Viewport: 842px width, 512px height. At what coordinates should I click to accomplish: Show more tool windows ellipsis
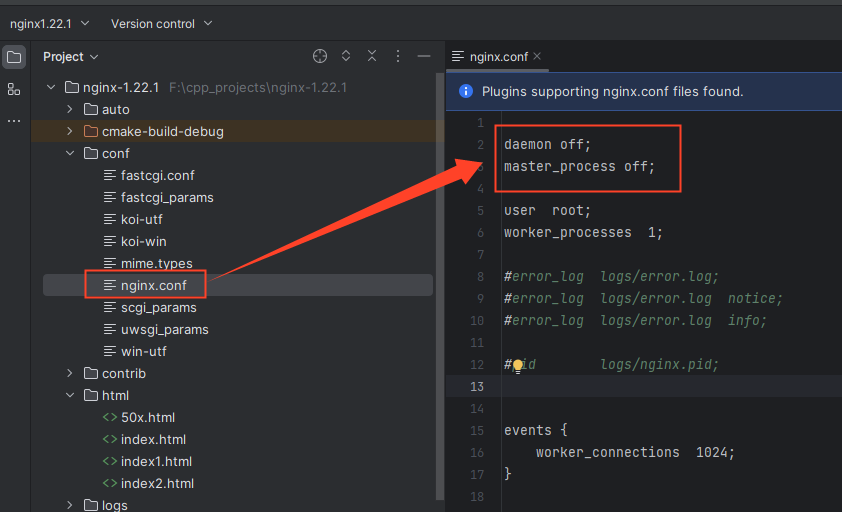coord(14,121)
